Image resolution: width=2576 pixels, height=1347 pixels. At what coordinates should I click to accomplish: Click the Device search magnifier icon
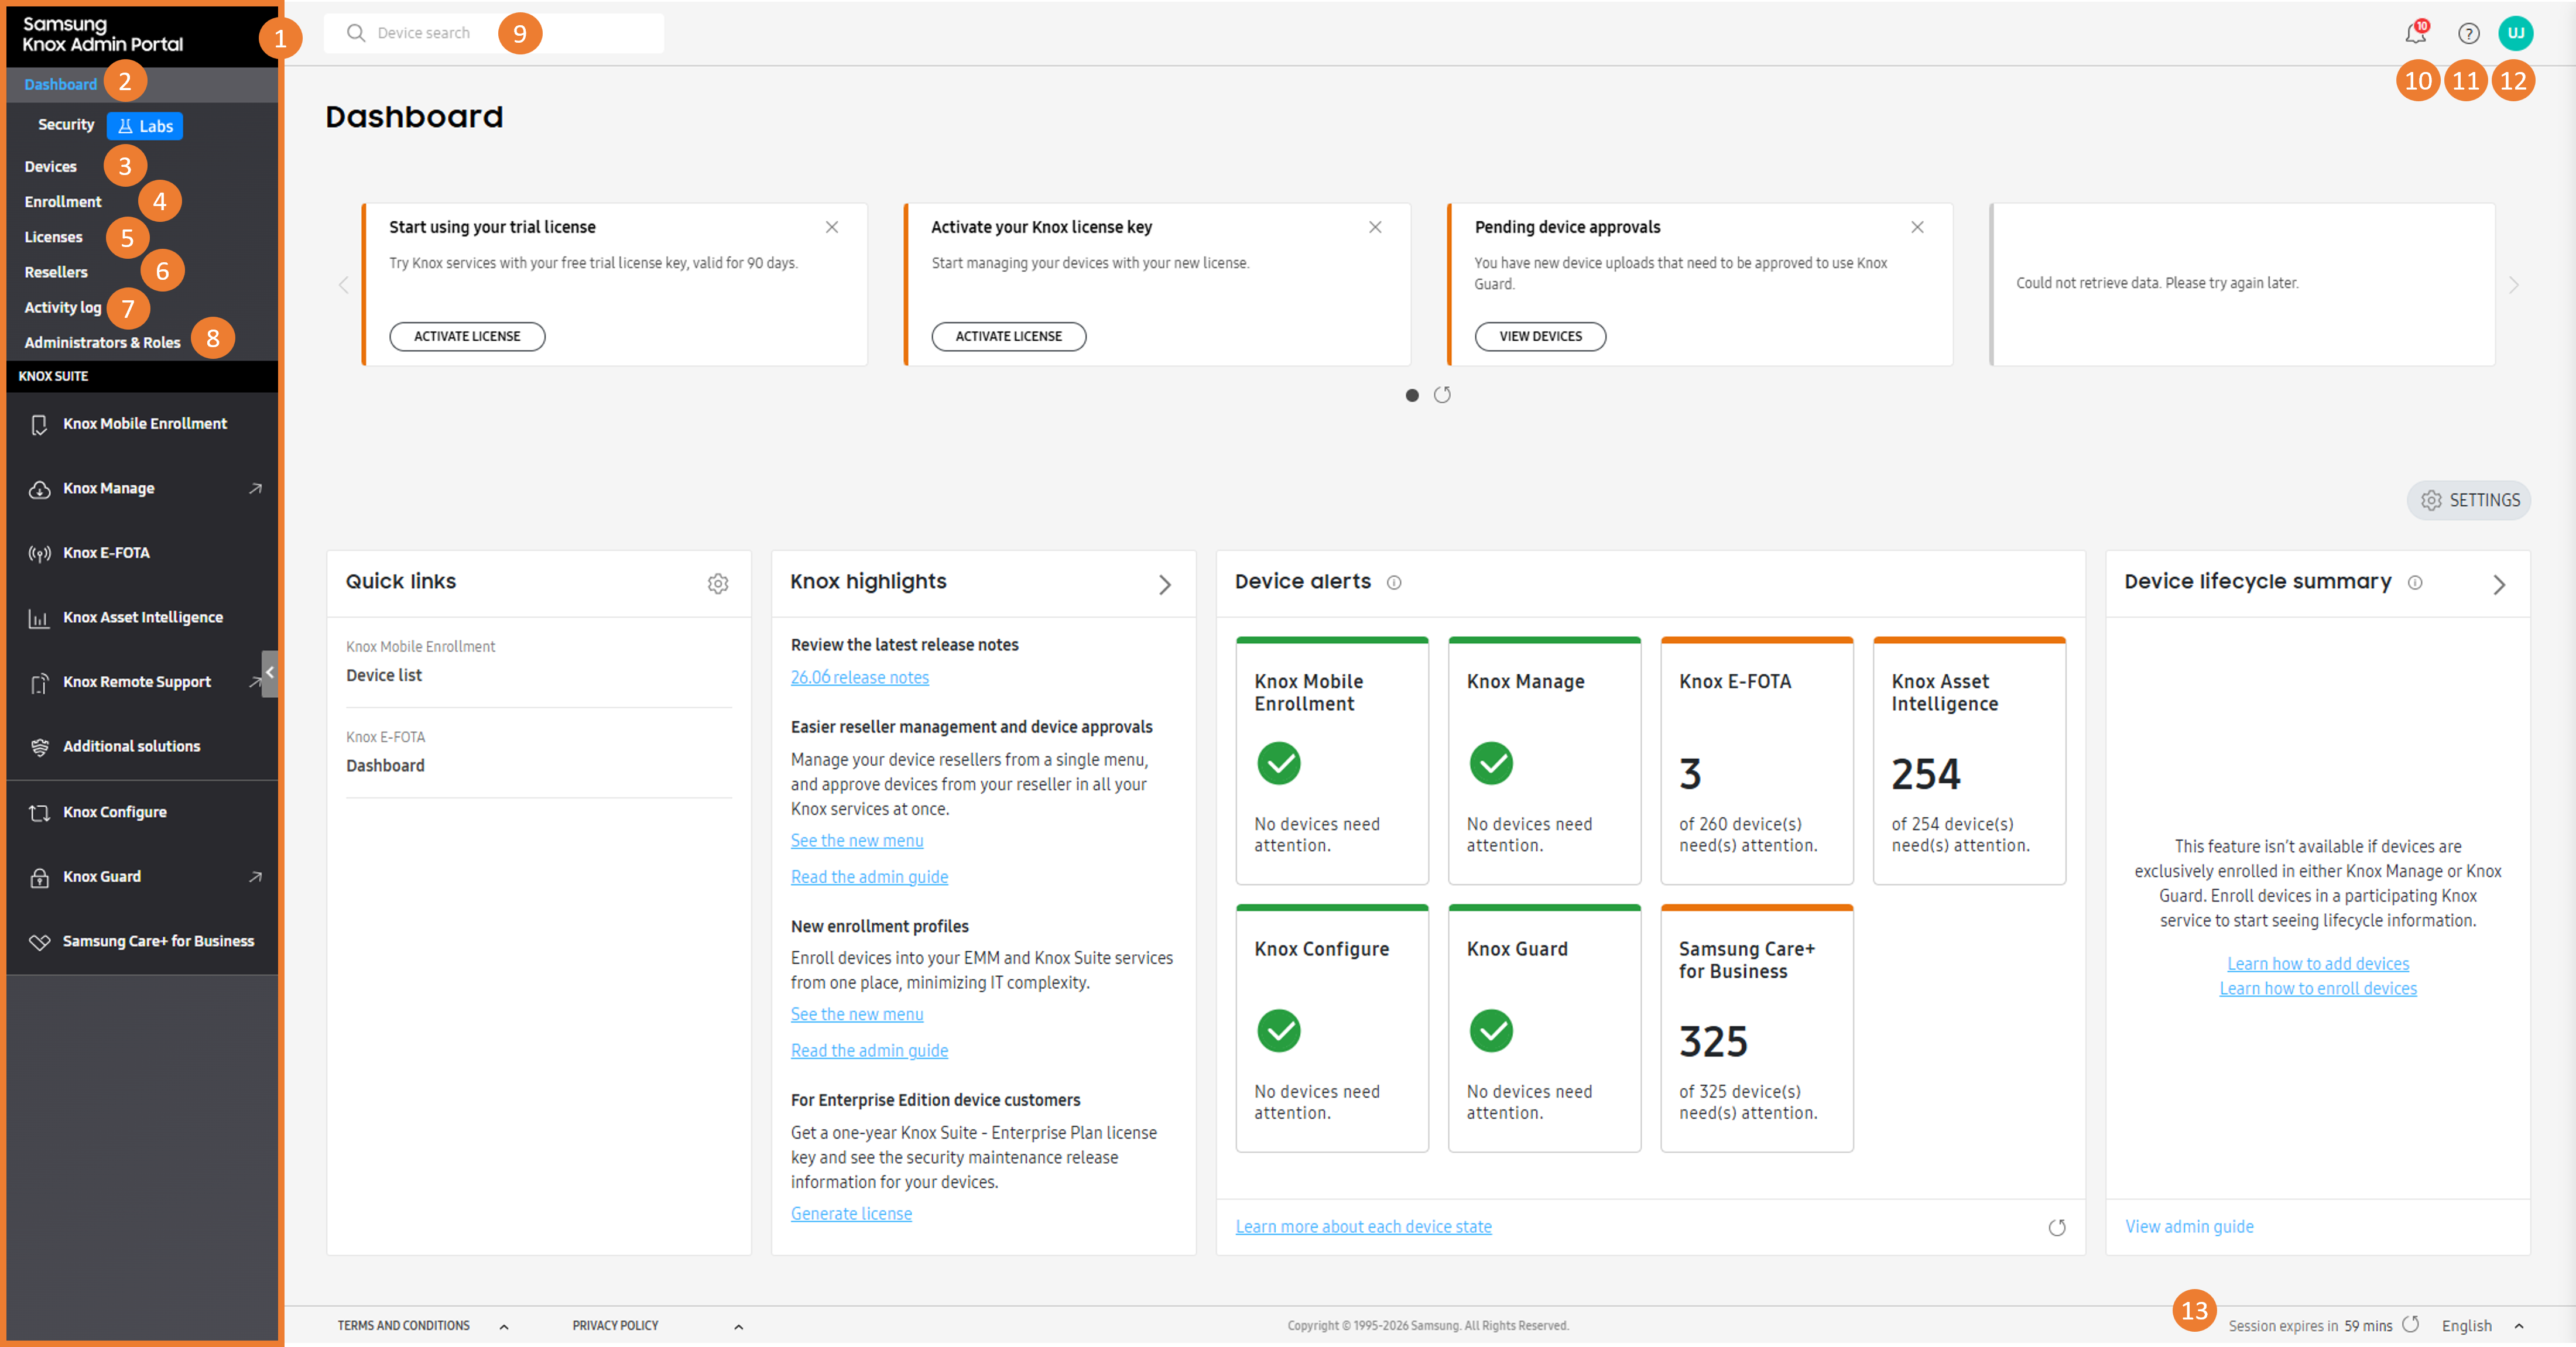(355, 33)
